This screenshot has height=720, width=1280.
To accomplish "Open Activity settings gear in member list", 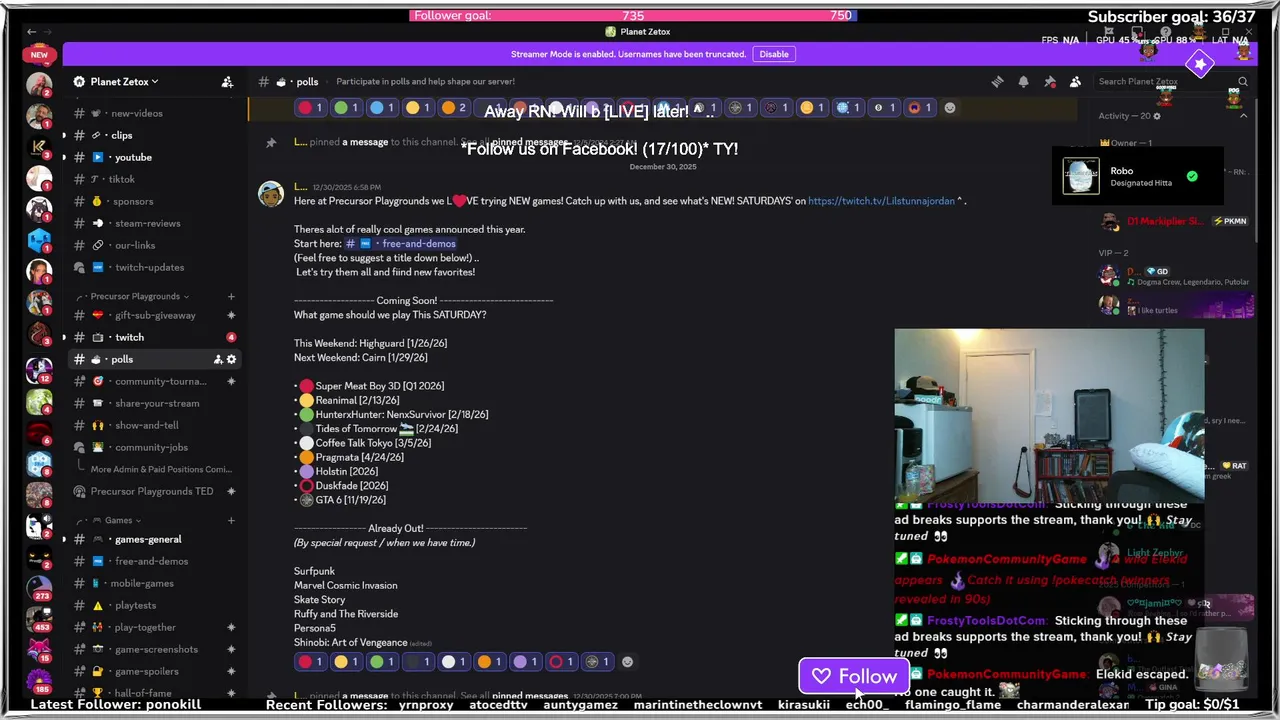I will (x=1157, y=116).
